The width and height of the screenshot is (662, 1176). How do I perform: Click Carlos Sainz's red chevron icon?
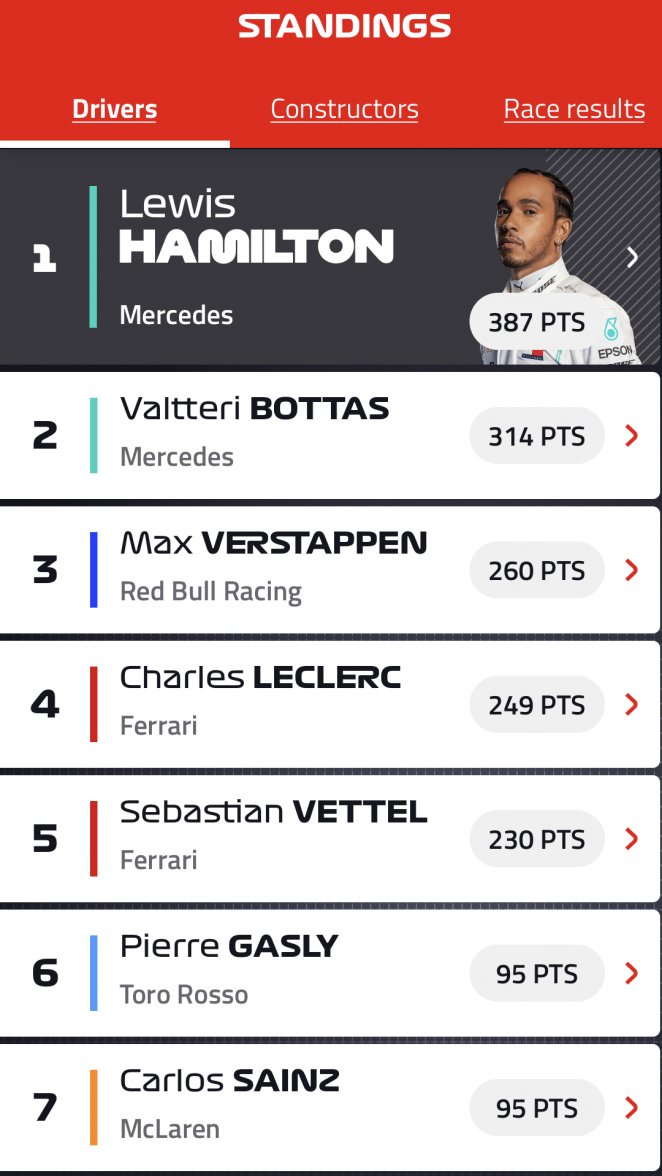[x=631, y=1108]
